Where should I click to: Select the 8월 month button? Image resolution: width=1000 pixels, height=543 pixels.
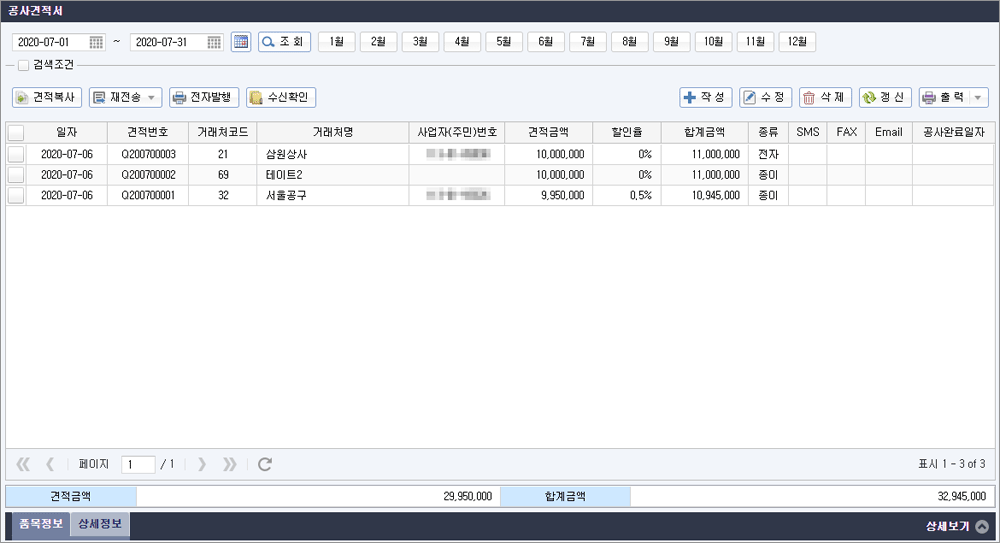pos(630,42)
